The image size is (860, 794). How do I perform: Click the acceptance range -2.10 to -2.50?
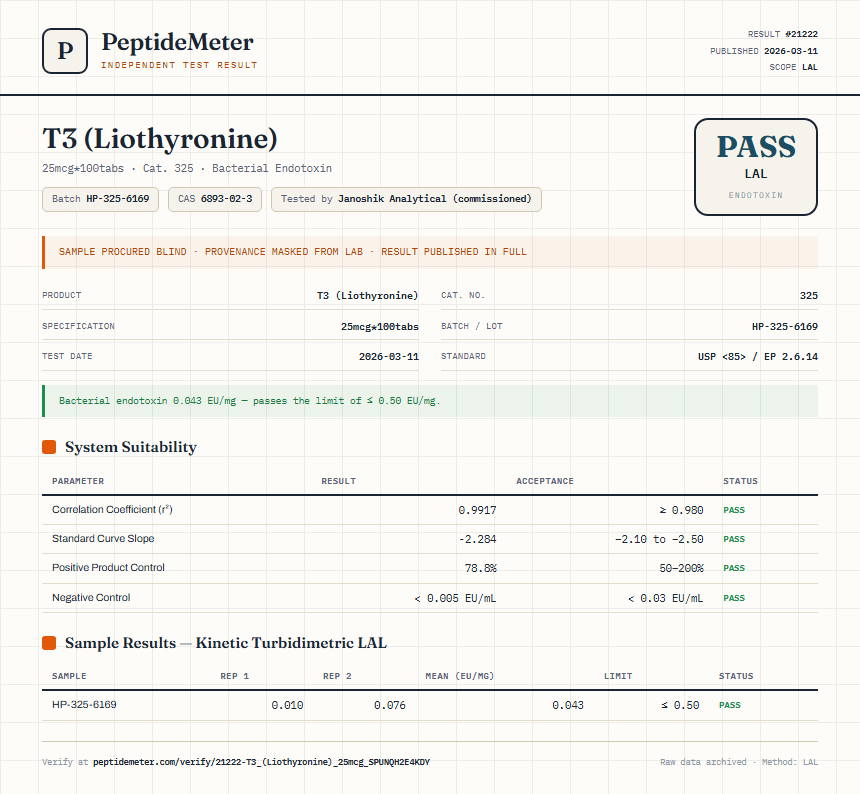click(659, 540)
